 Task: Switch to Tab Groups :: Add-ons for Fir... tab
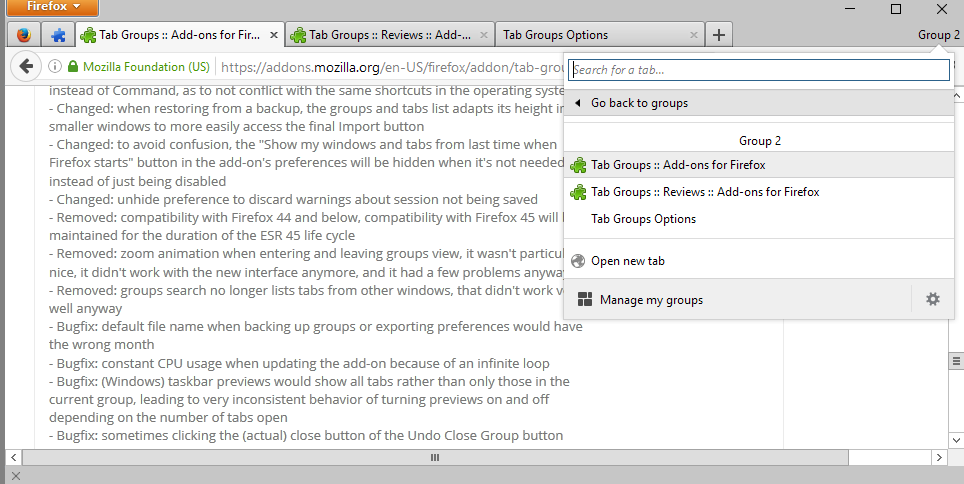point(180,35)
